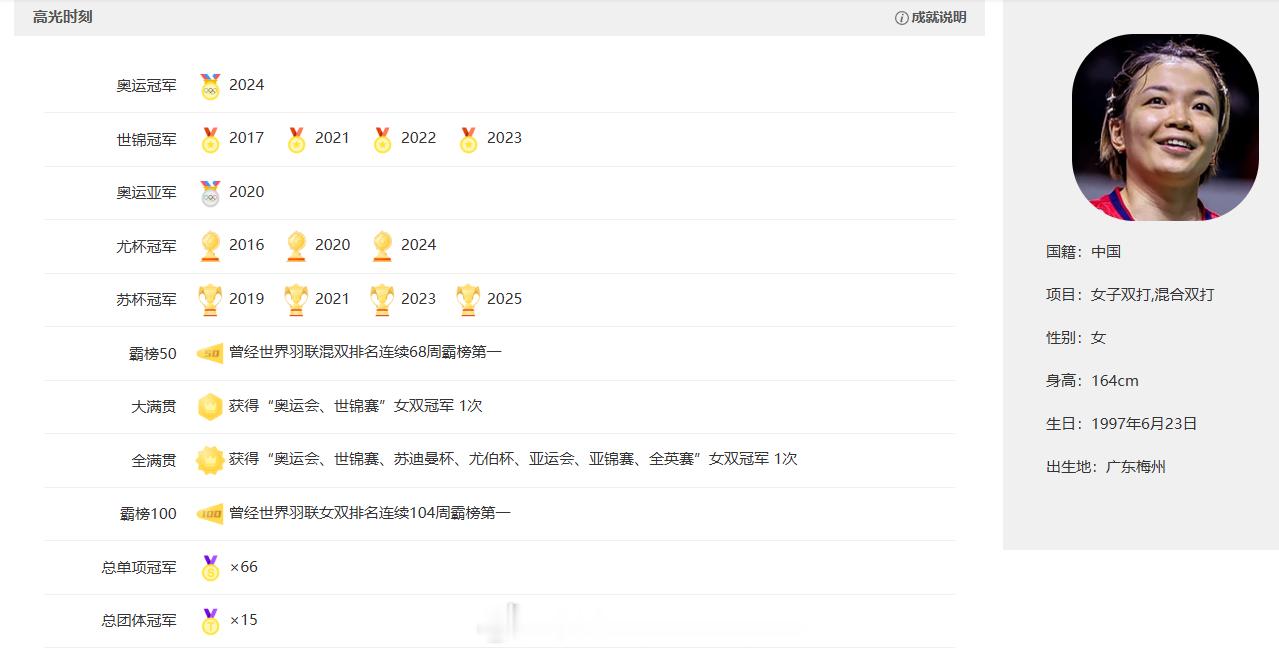The width and height of the screenshot is (1279, 655).
Task: Click the 2021 Sudirman Cup trophy icon
Action: (296, 300)
